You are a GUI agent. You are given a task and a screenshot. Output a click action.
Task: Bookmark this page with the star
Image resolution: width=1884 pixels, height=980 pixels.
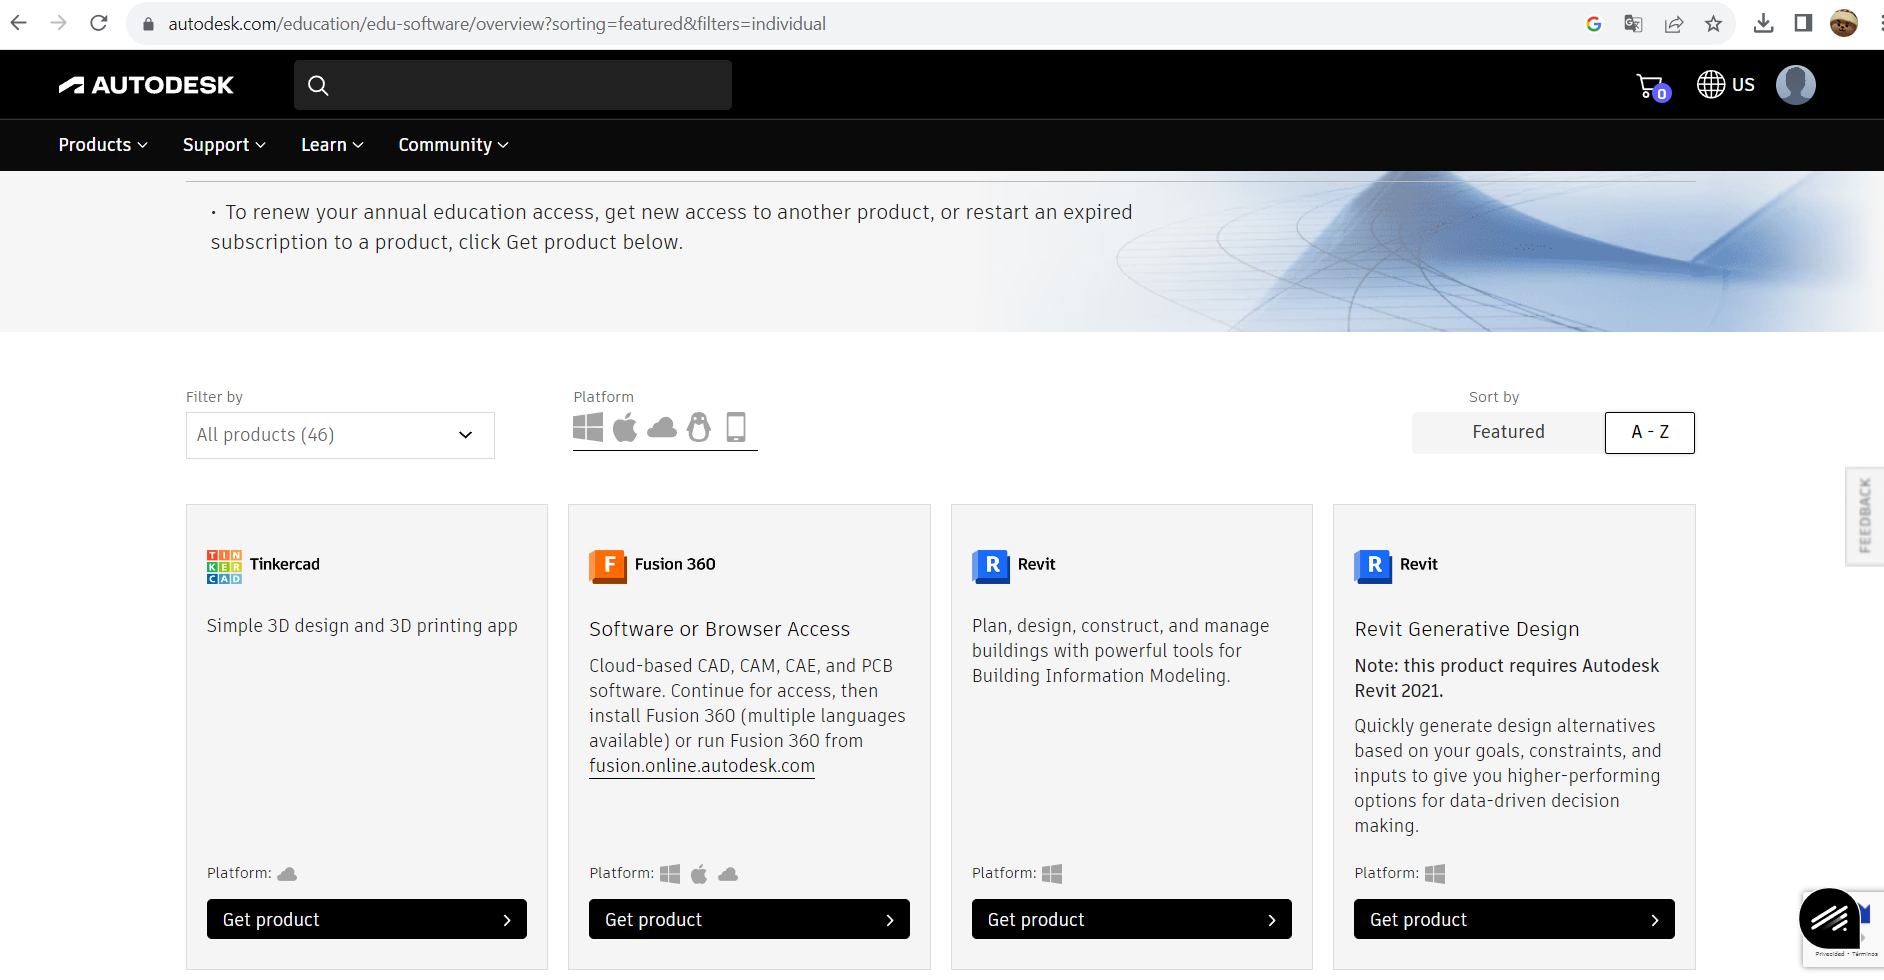pos(1714,24)
